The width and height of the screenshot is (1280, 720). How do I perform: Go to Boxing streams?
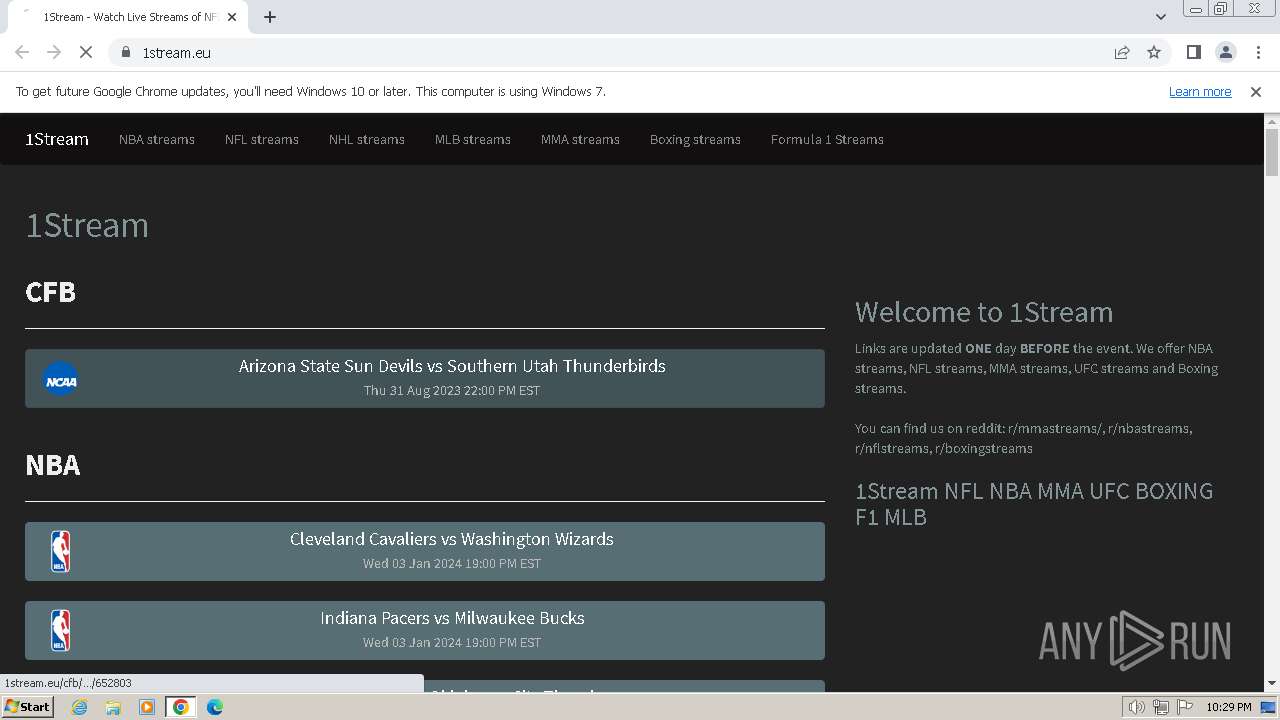coord(695,139)
